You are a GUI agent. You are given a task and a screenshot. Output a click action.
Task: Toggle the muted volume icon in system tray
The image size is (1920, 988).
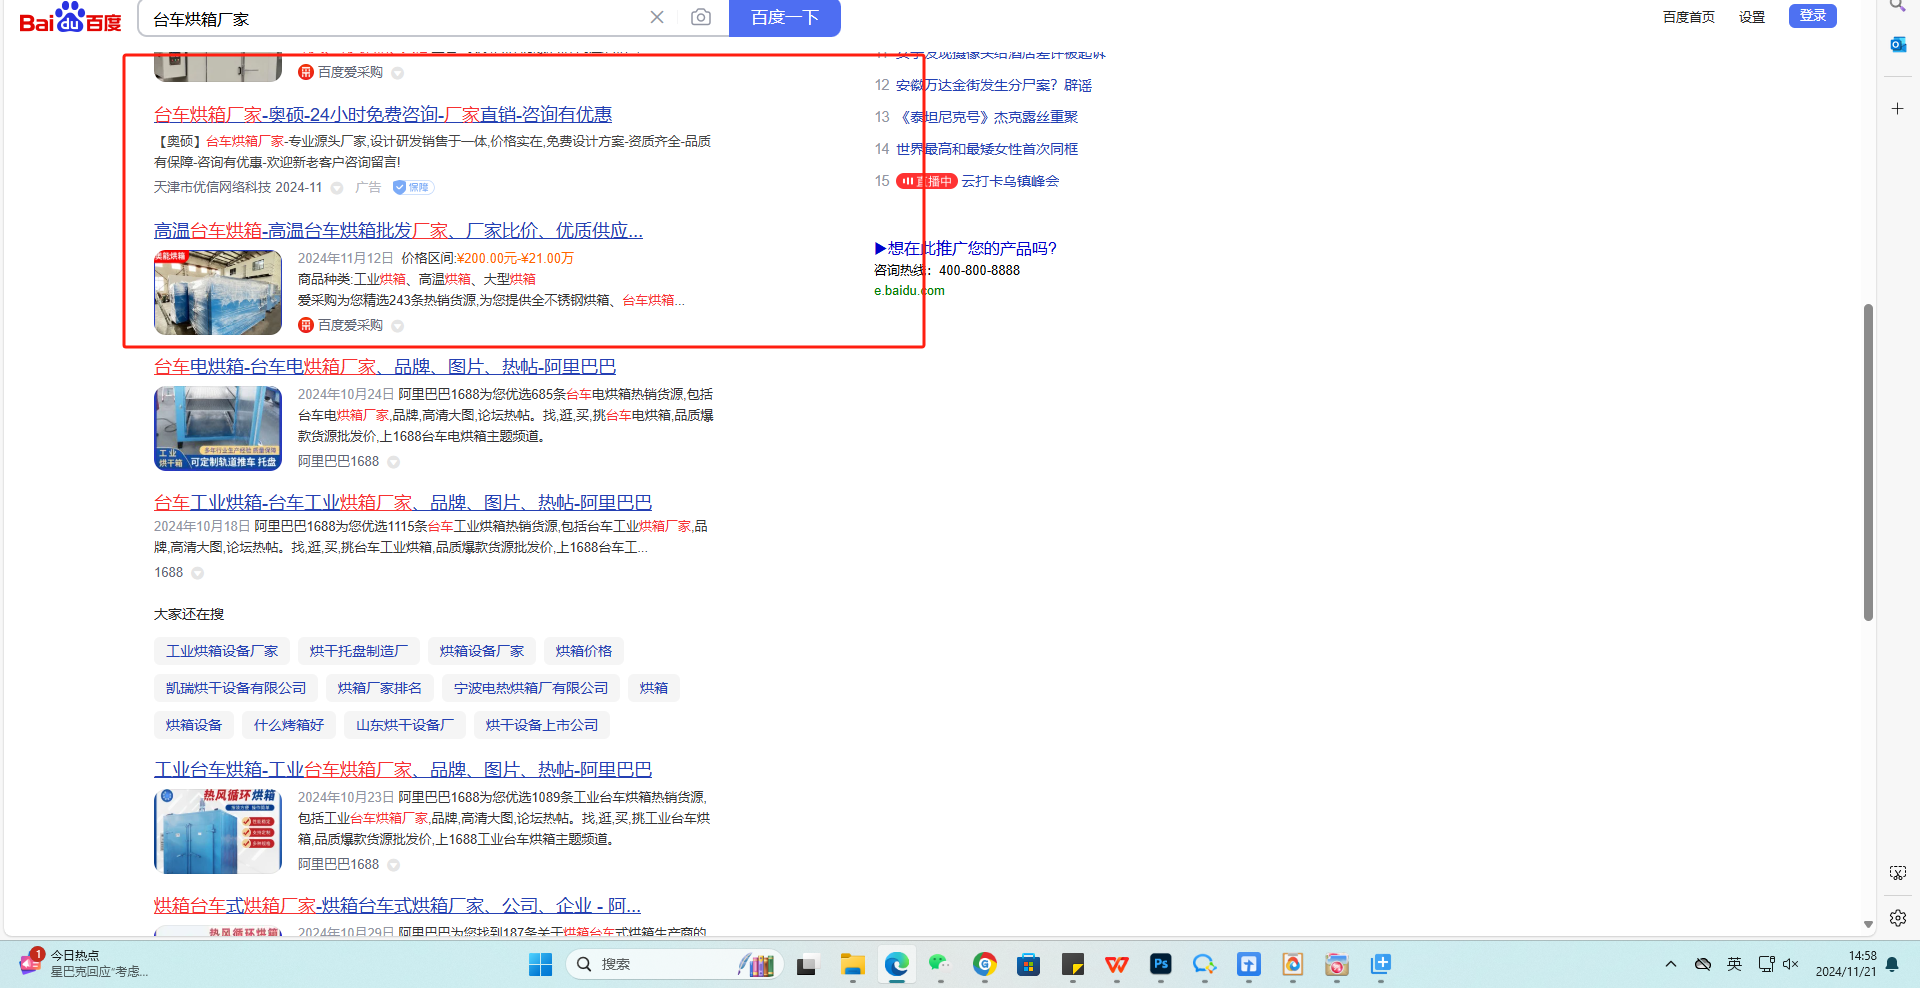click(x=1790, y=964)
